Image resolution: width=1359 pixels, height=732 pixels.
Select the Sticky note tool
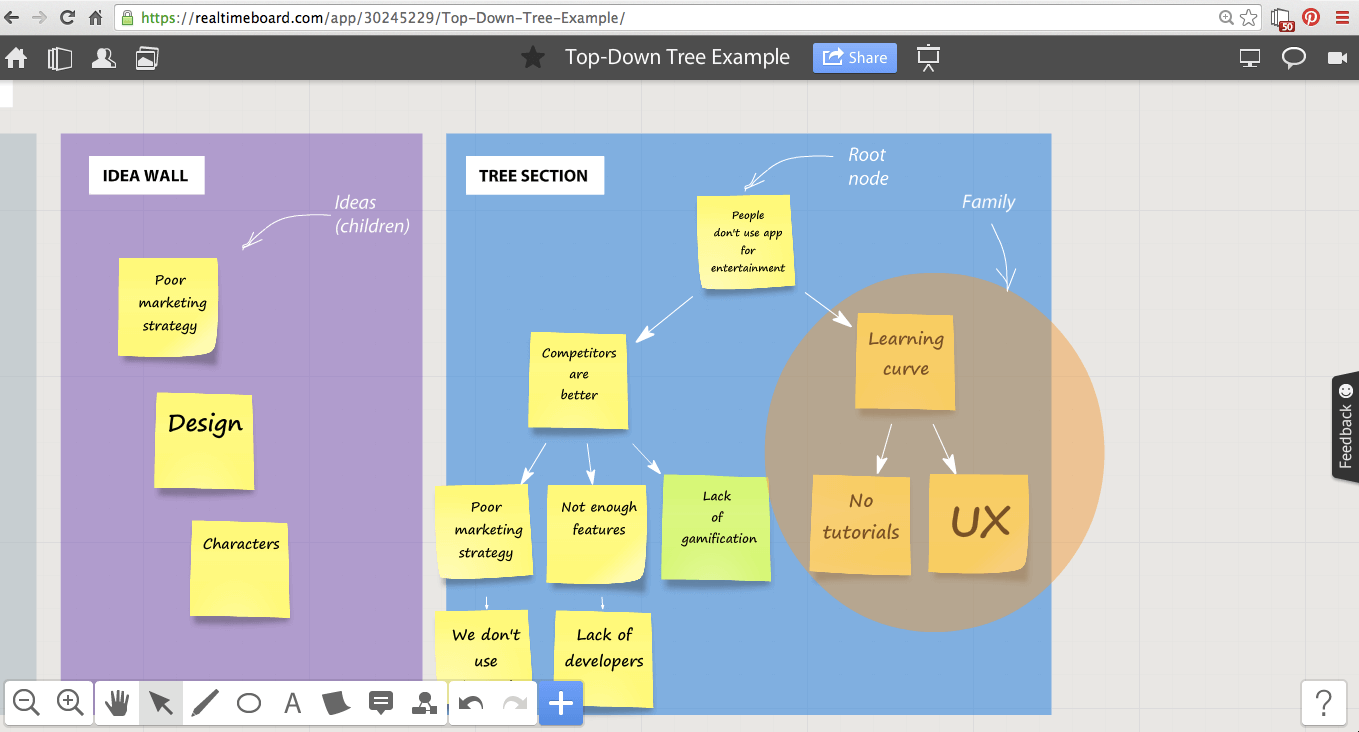click(x=337, y=703)
